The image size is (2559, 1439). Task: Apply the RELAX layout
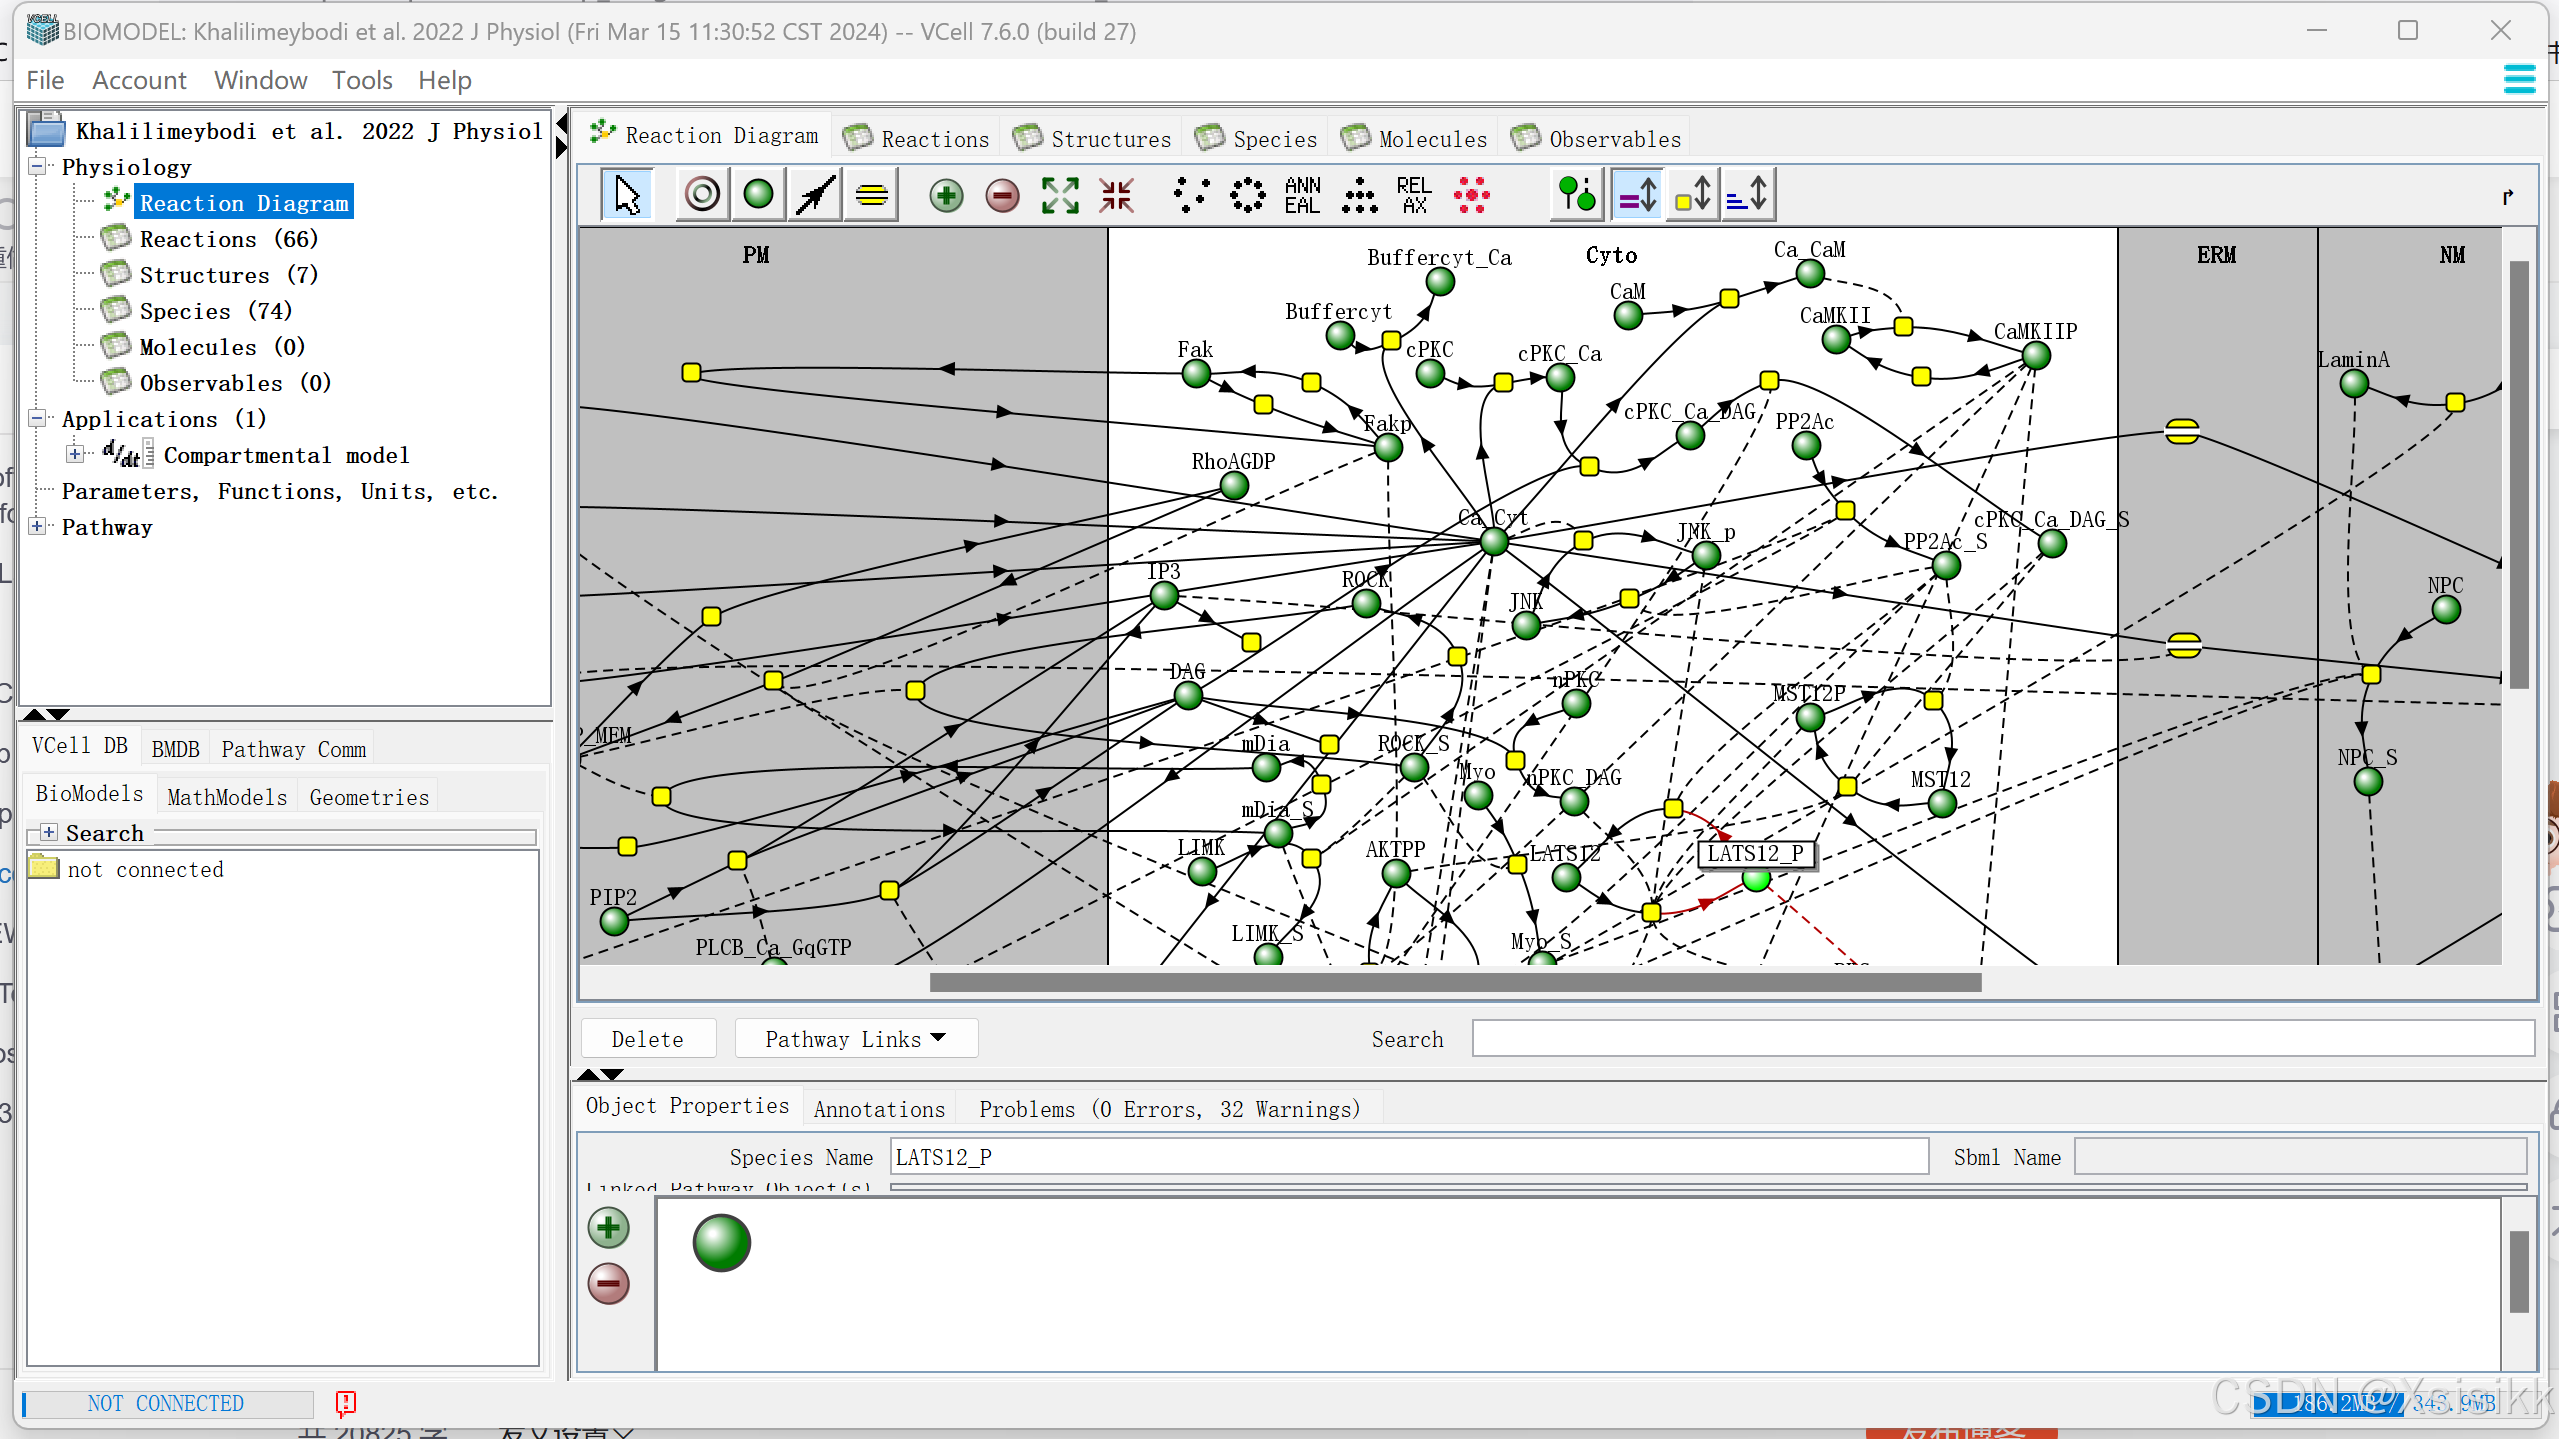[x=1413, y=194]
